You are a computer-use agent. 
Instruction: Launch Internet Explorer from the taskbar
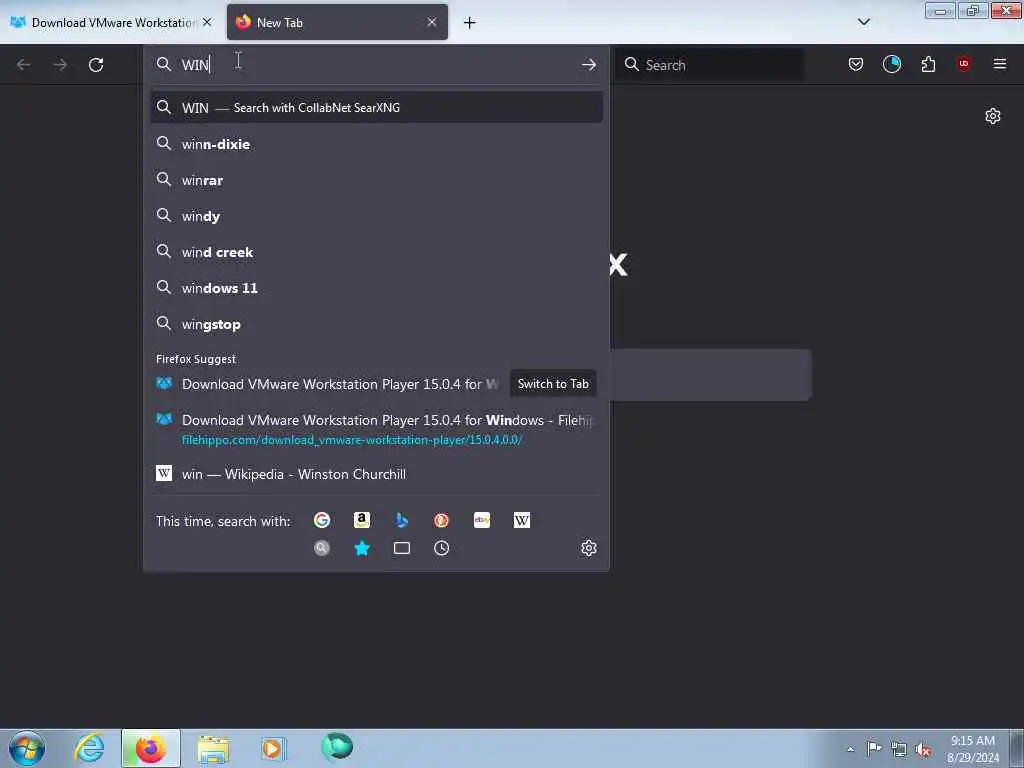coord(89,748)
